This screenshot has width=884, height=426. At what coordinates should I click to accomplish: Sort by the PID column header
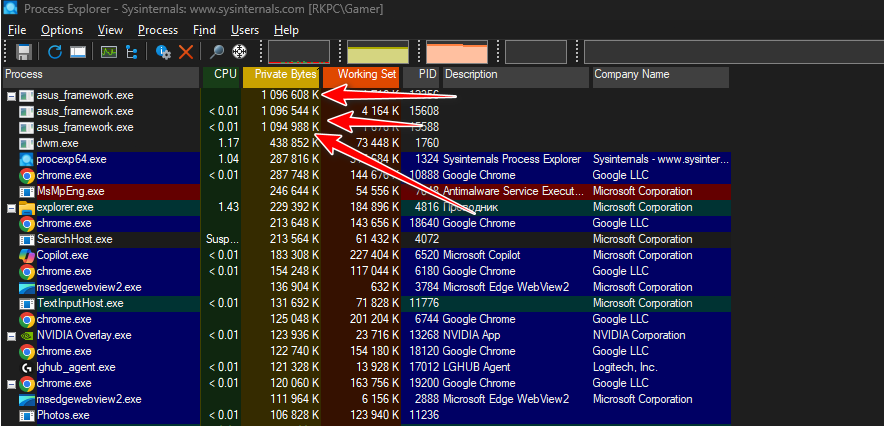click(421, 77)
